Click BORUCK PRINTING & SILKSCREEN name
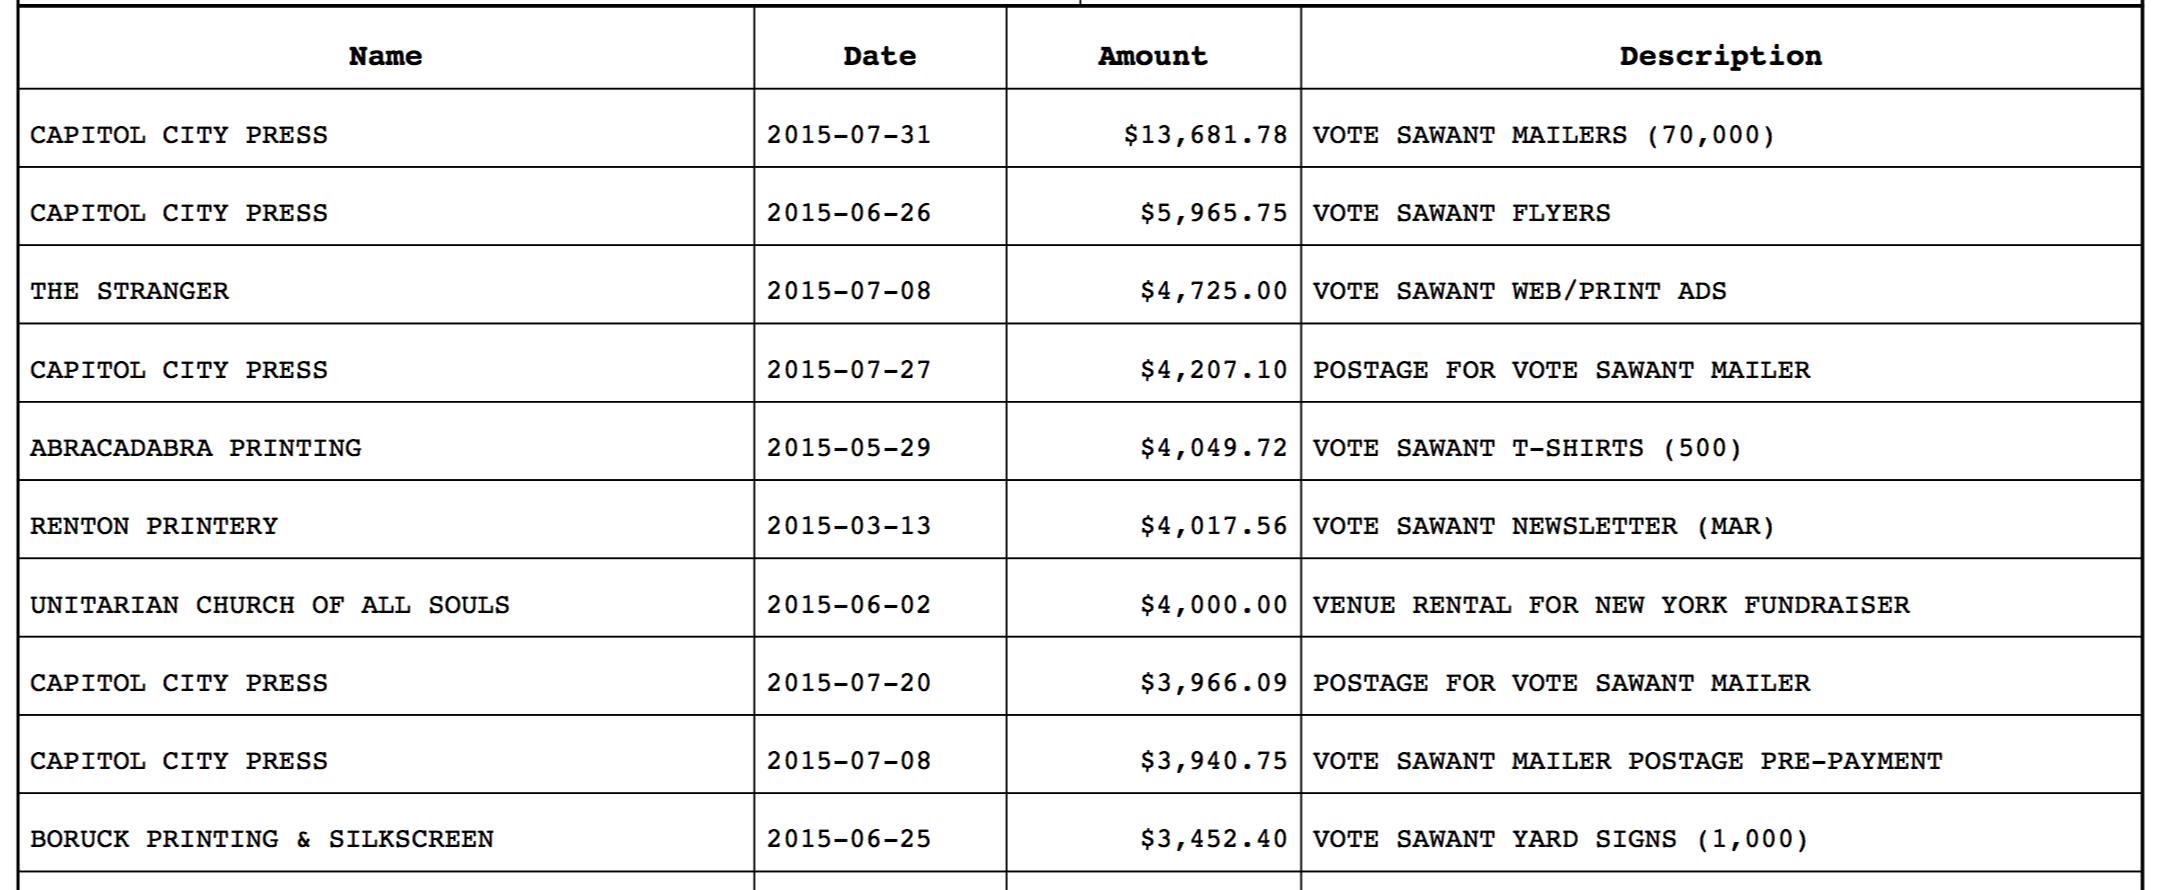The image size is (2158, 890). (x=262, y=839)
